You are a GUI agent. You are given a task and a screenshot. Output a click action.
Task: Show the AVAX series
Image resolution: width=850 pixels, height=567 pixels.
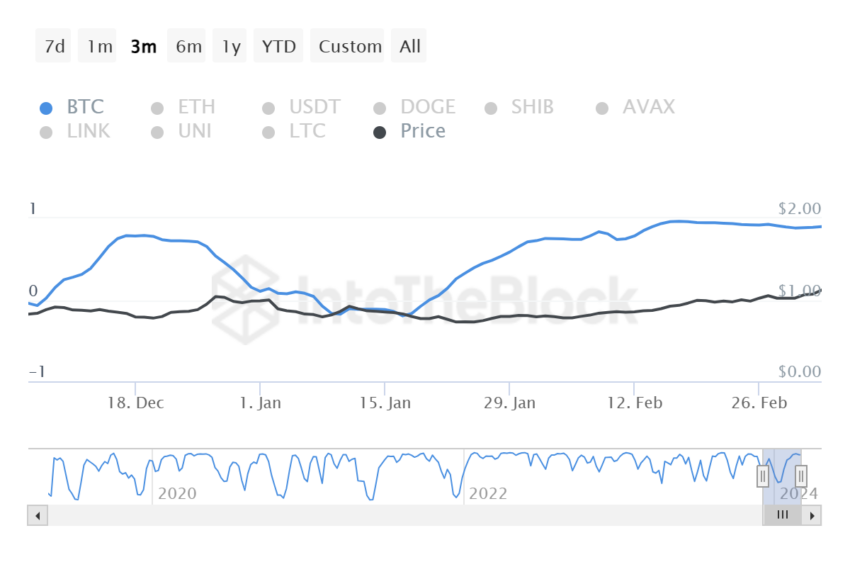(635, 107)
